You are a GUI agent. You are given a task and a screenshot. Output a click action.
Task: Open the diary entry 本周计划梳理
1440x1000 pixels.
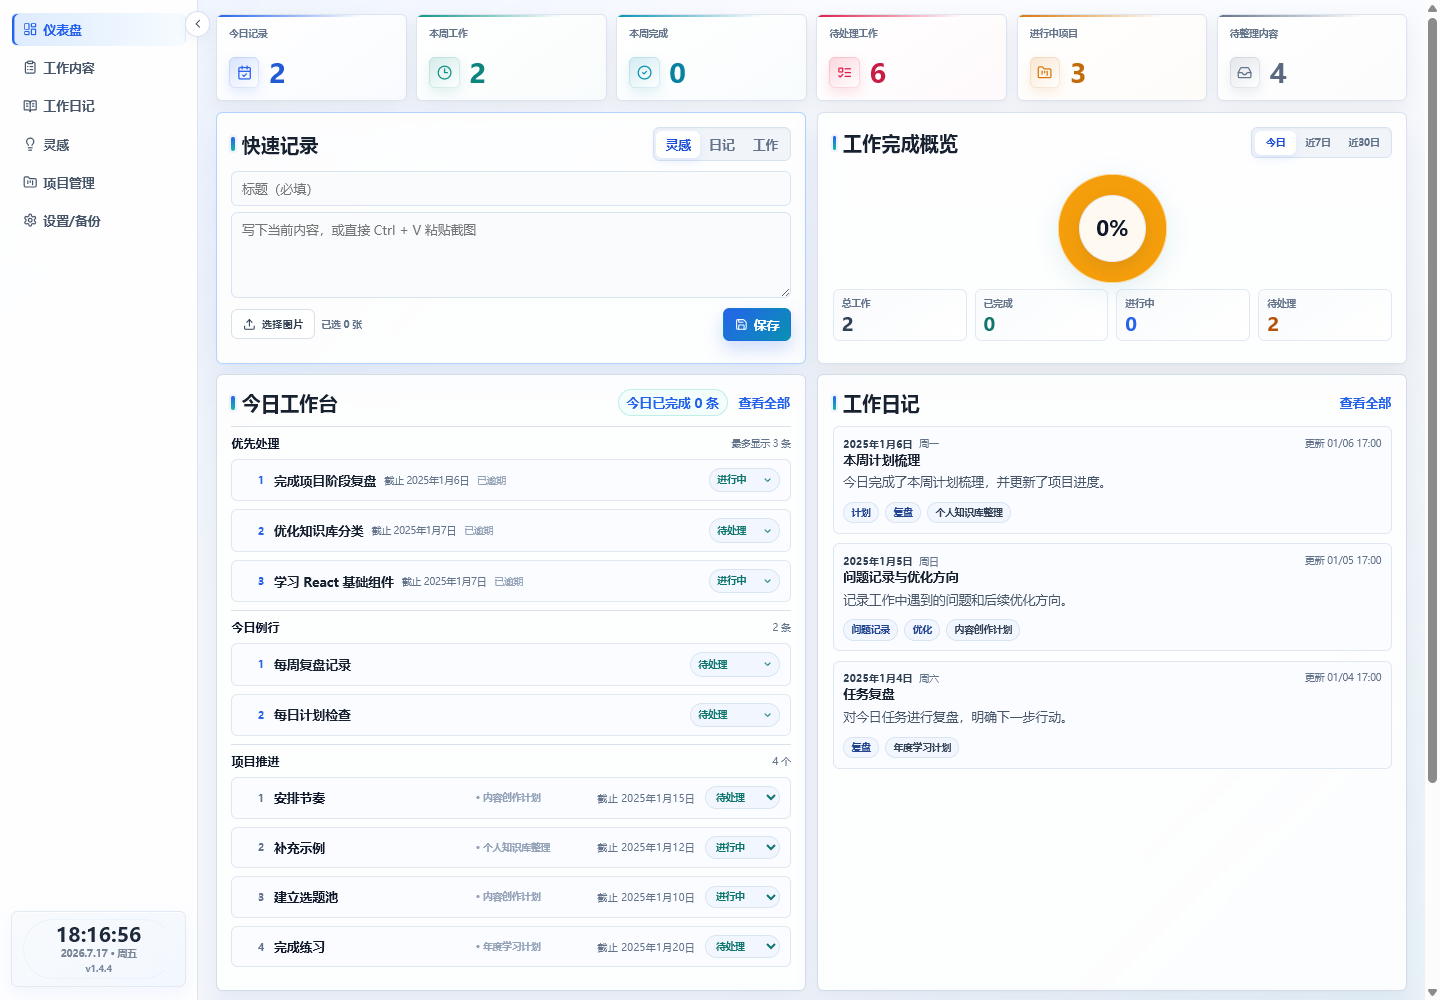coord(1112,478)
